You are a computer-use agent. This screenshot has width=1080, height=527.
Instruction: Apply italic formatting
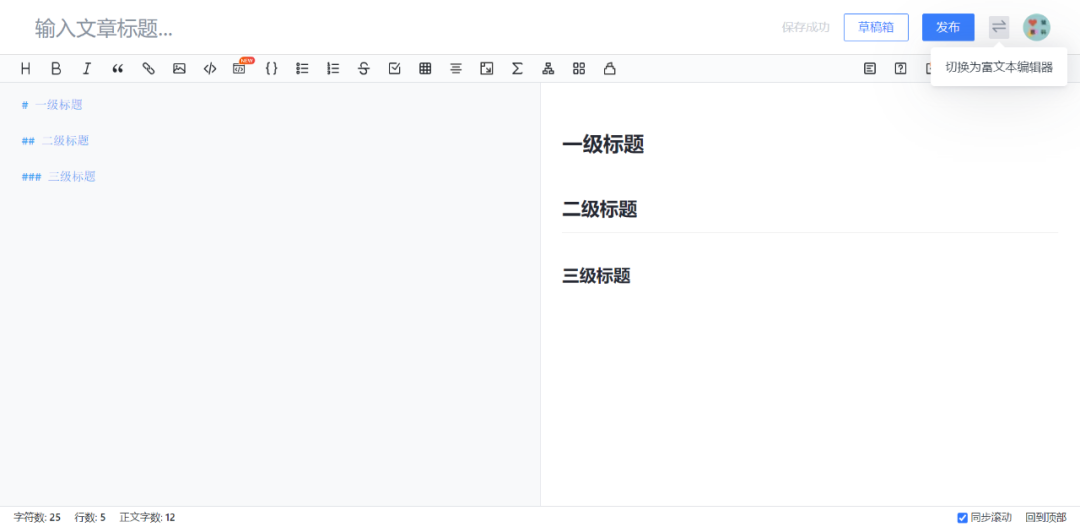(x=87, y=68)
